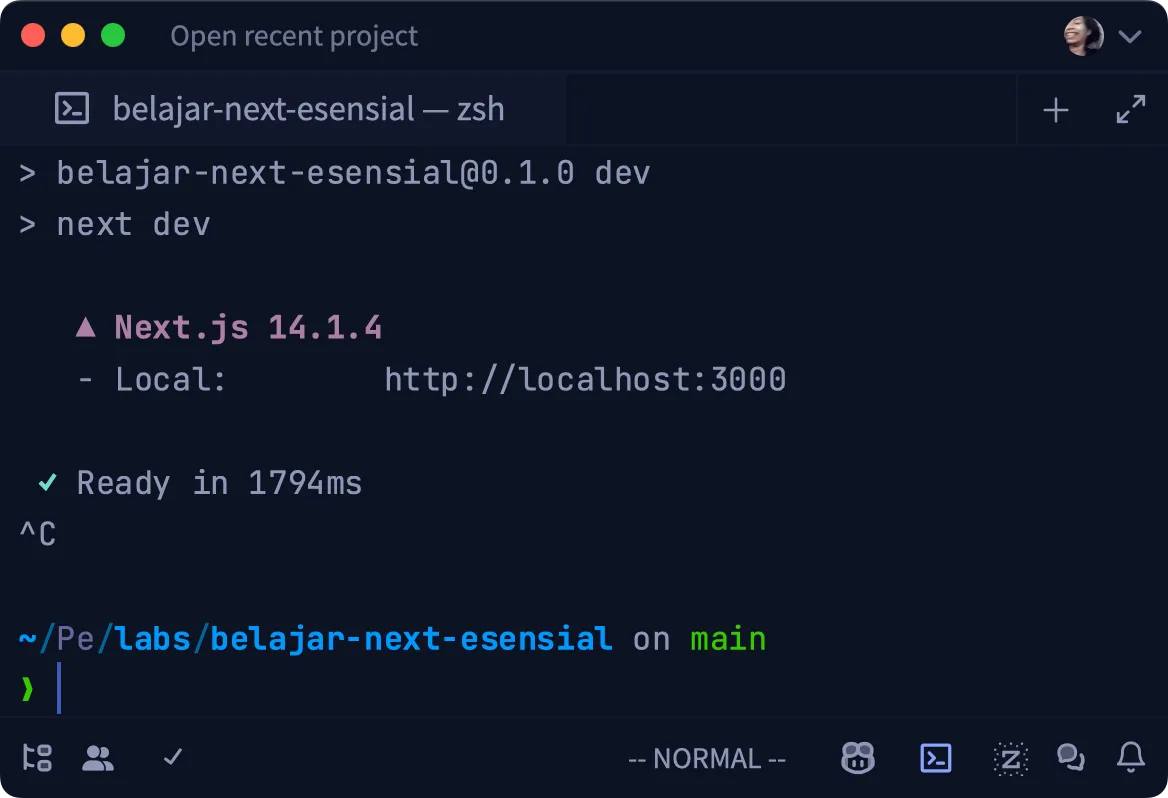Viewport: 1168px width, 798px height.
Task: Open the user account dropdown chevron
Action: coord(1130,36)
